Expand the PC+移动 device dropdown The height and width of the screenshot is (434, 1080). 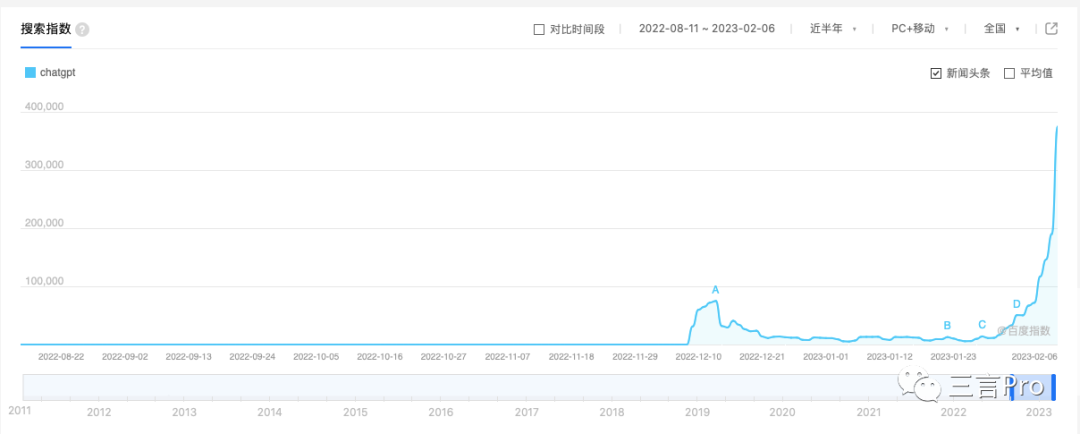point(920,29)
